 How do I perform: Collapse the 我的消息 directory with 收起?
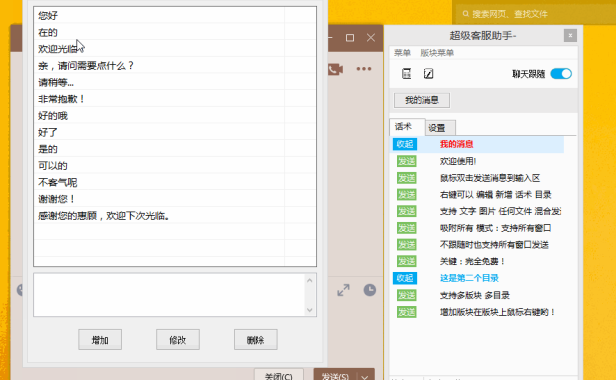tap(405, 144)
